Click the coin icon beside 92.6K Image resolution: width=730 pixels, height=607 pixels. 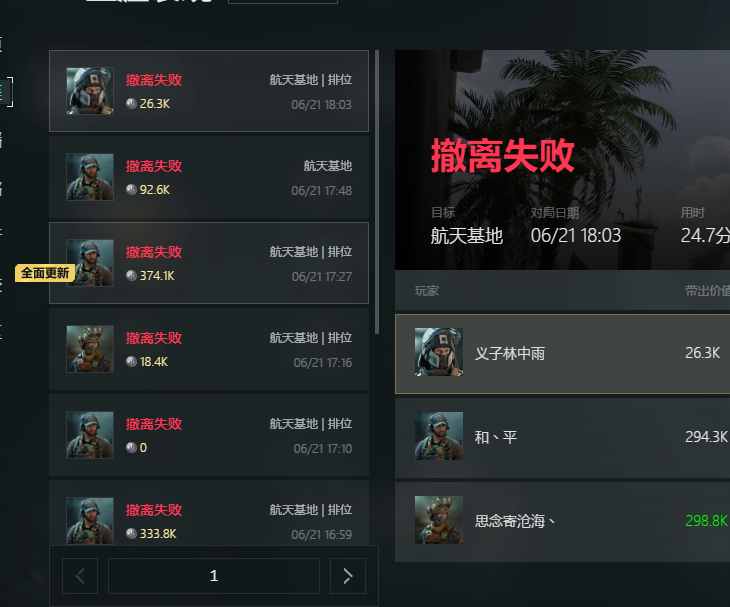tap(131, 190)
